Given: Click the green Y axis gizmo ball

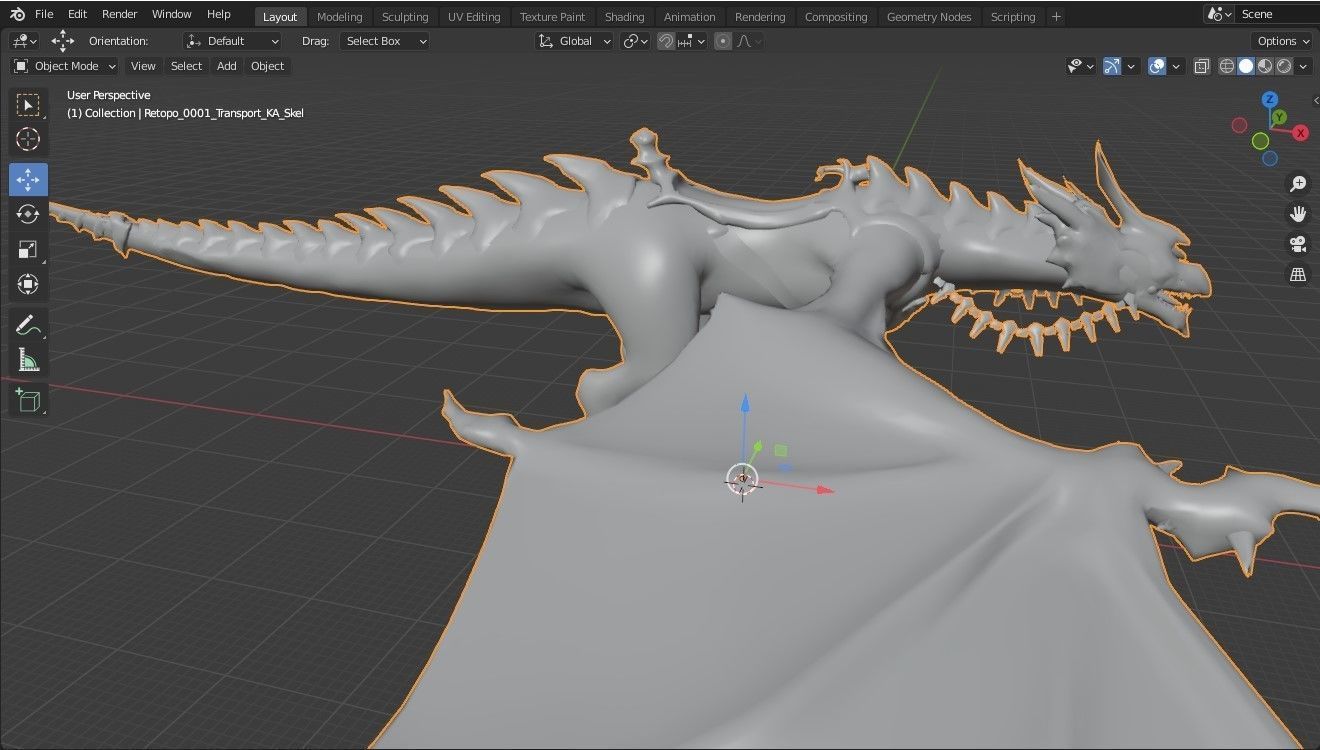Looking at the screenshot, I should point(1280,117).
